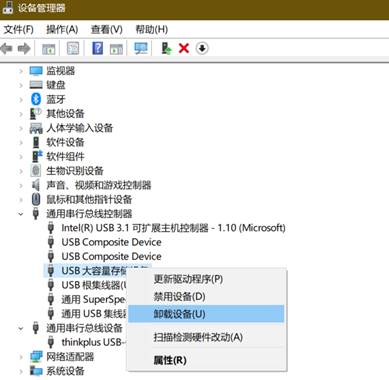Screen dimensions: 389x380
Task: Click update driver toolbar icon
Action: [x=166, y=49]
